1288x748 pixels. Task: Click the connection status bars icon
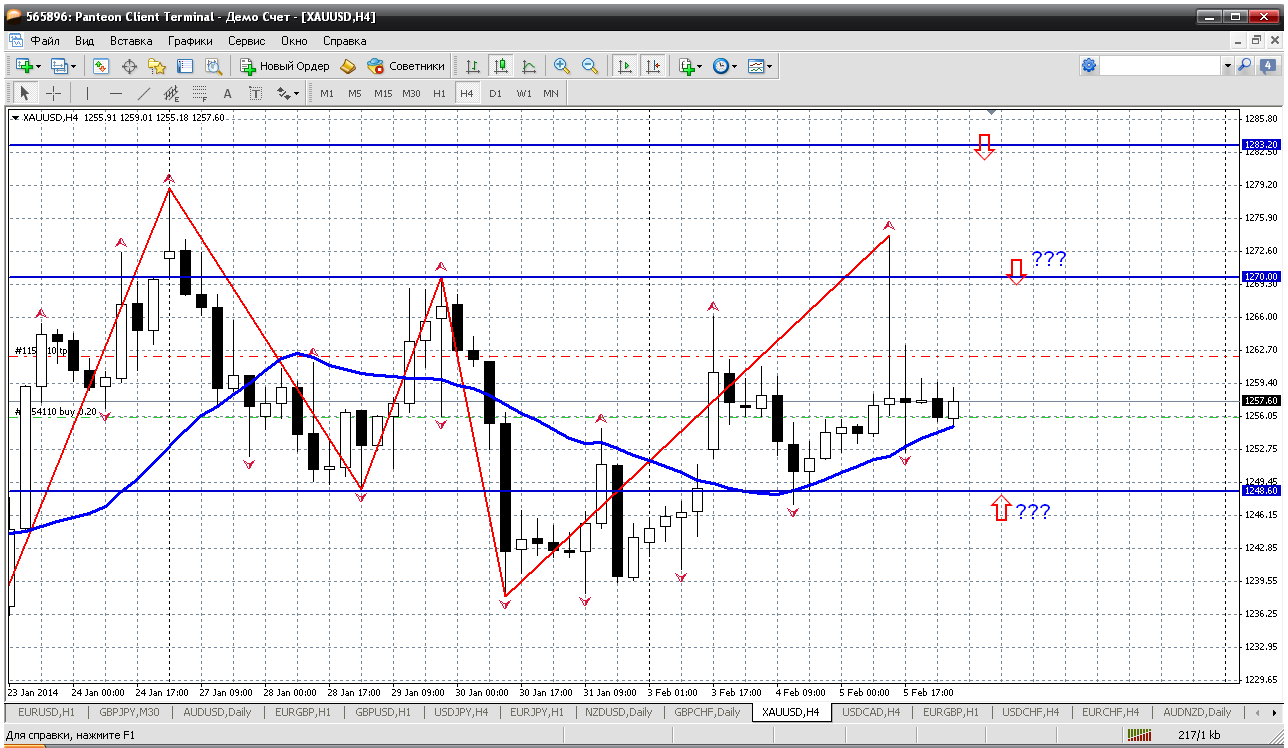tap(1139, 736)
